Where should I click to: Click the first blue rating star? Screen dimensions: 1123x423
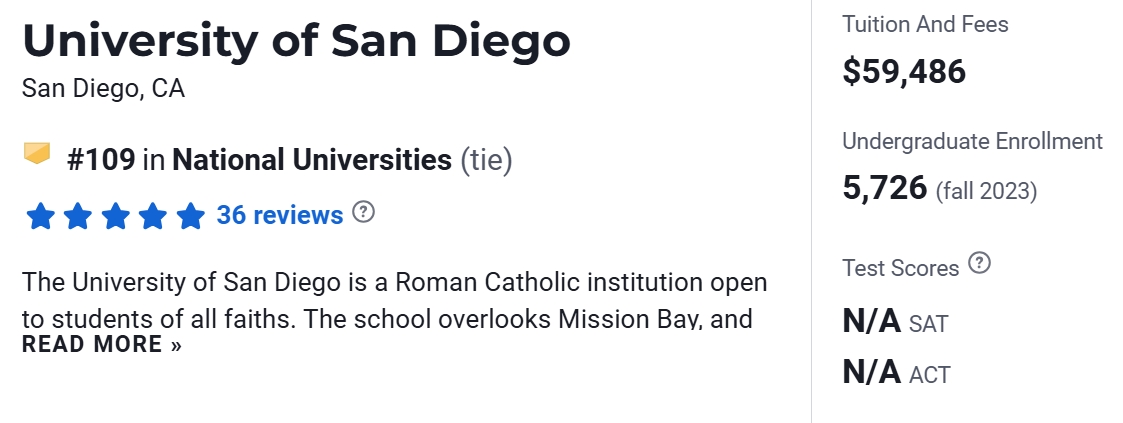point(40,216)
